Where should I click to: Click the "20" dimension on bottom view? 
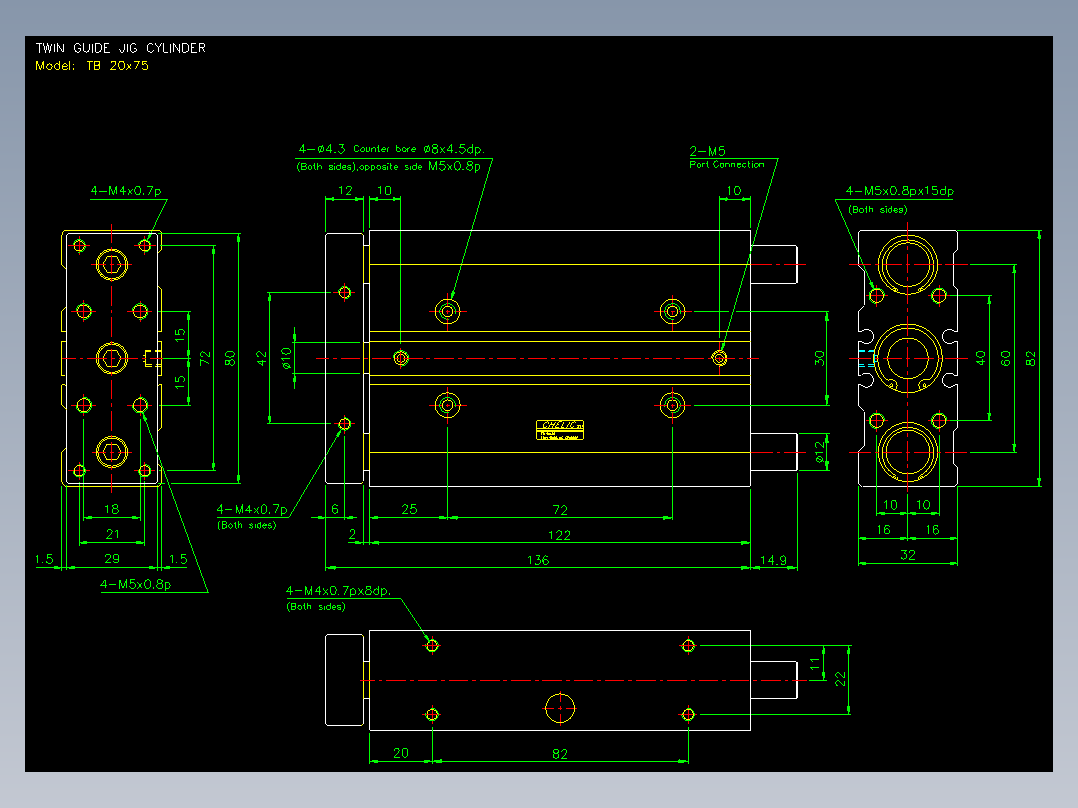(x=401, y=754)
